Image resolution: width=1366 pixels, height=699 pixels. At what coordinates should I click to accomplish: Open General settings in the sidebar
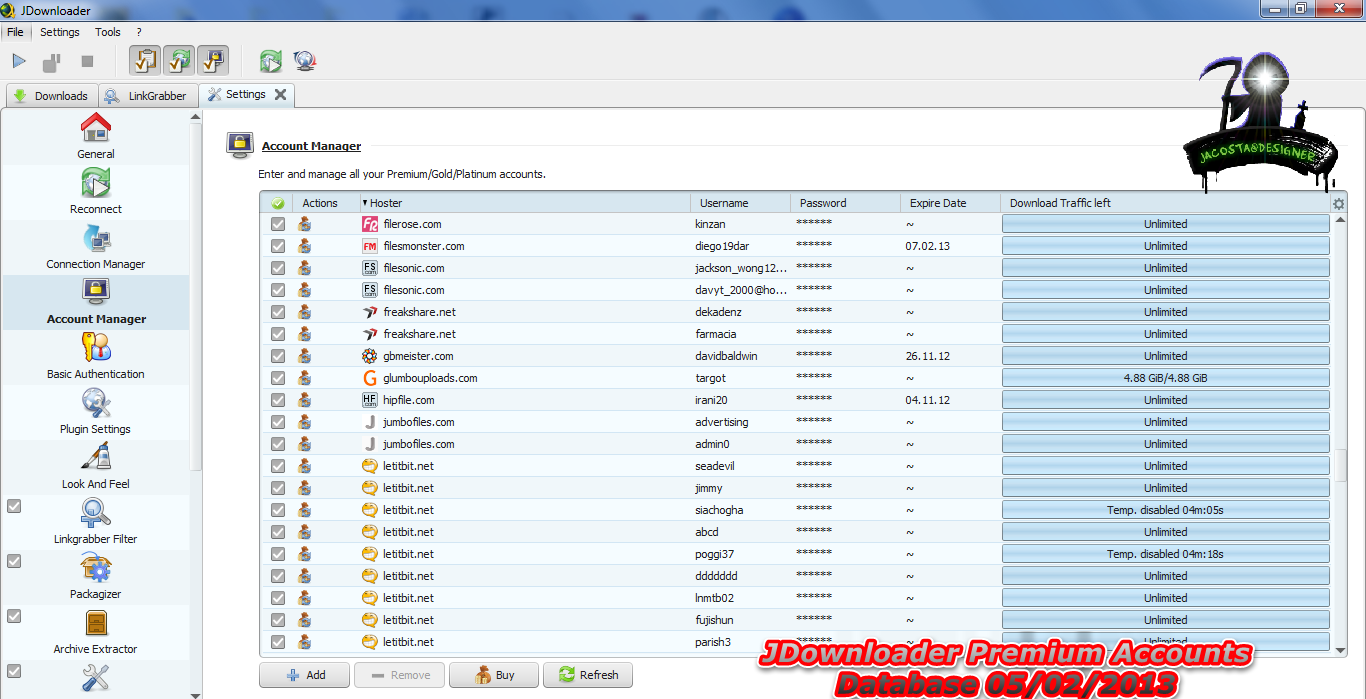(96, 135)
